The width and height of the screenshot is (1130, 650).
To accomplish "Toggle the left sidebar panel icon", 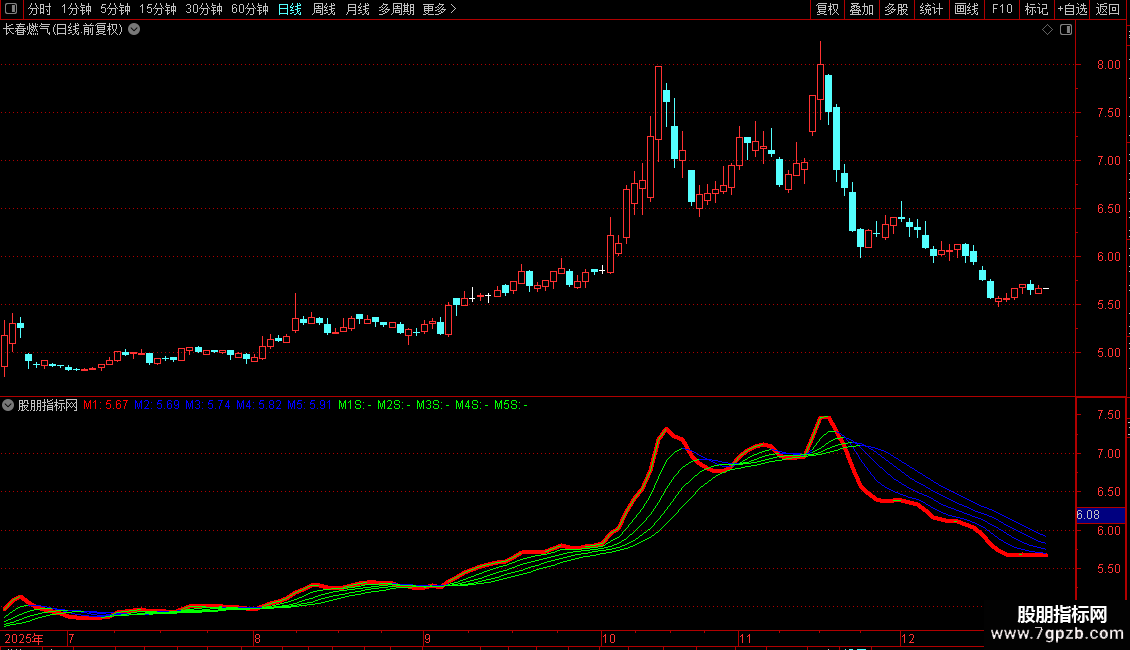I will pyautogui.click(x=11, y=9).
